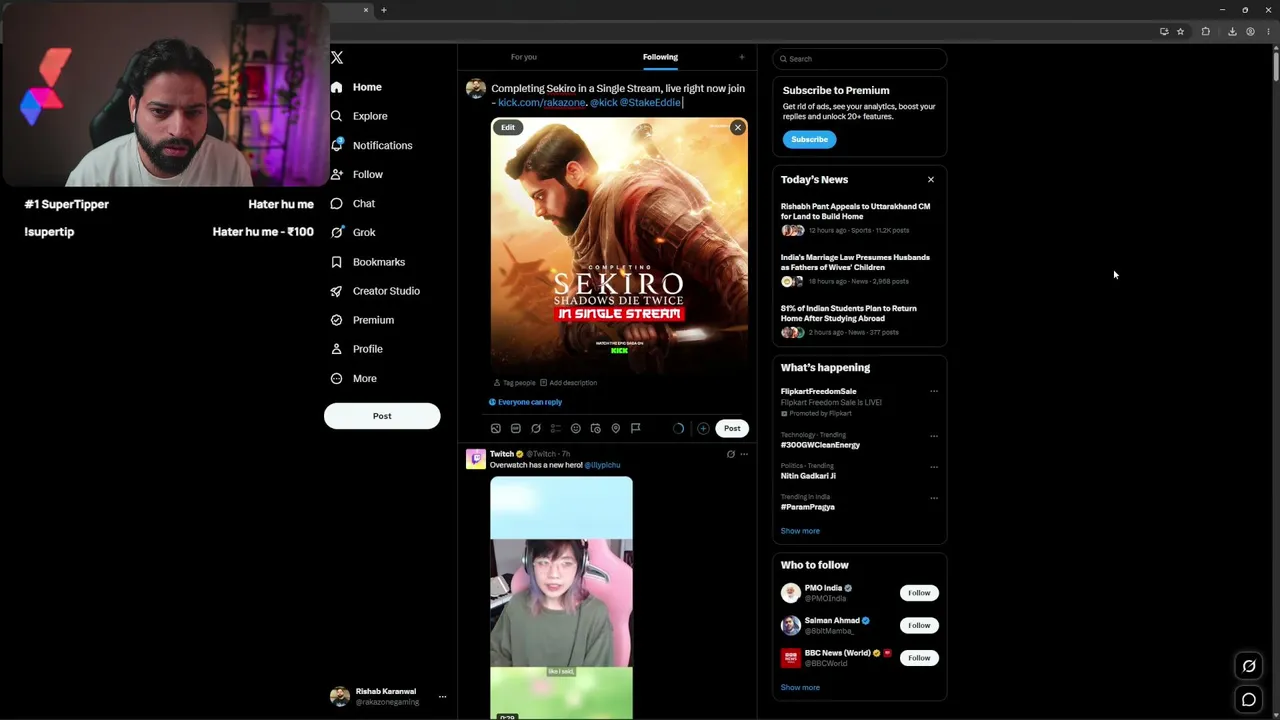This screenshot has height=720, width=1280.
Task: Open the Grok floating button
Action: 1249,666
